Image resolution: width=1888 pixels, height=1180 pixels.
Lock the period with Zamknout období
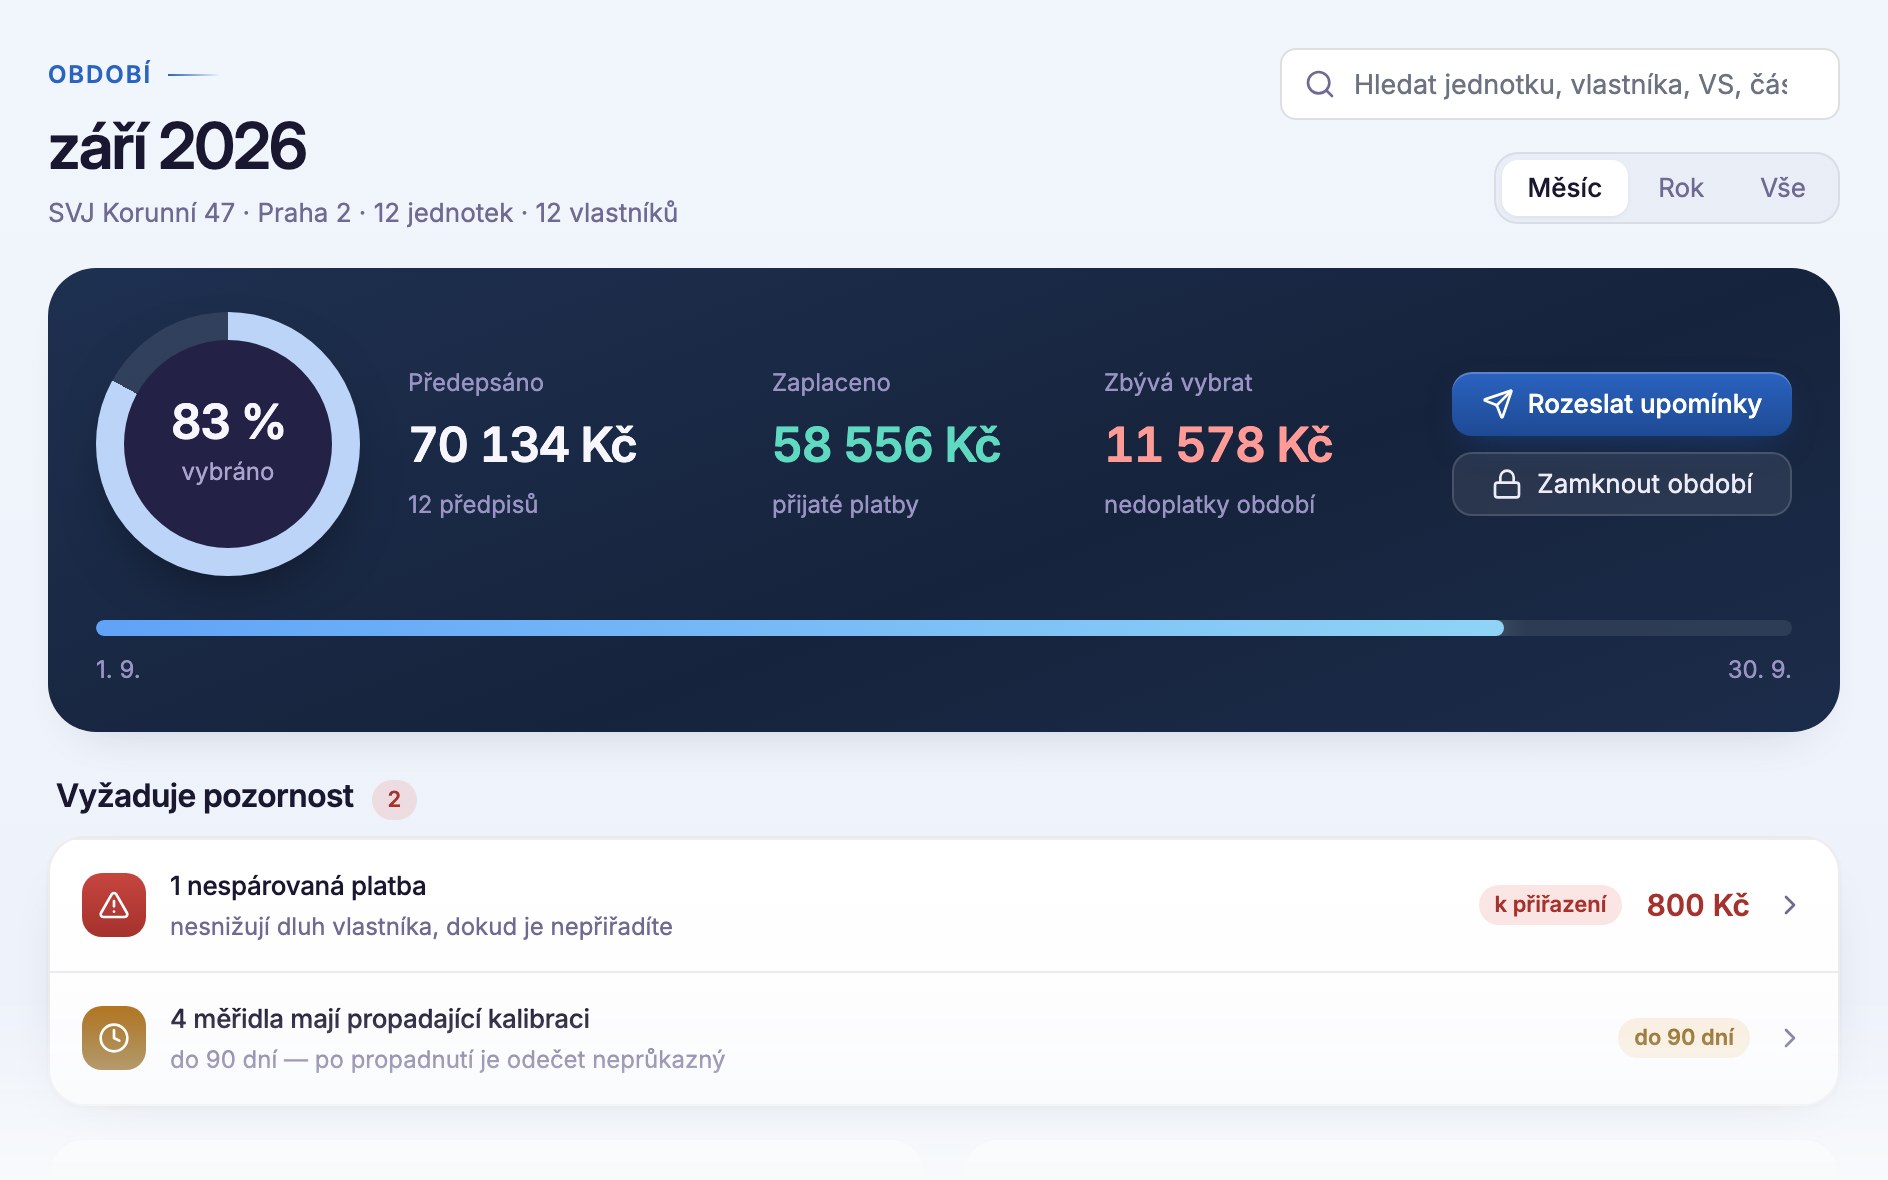(1621, 484)
